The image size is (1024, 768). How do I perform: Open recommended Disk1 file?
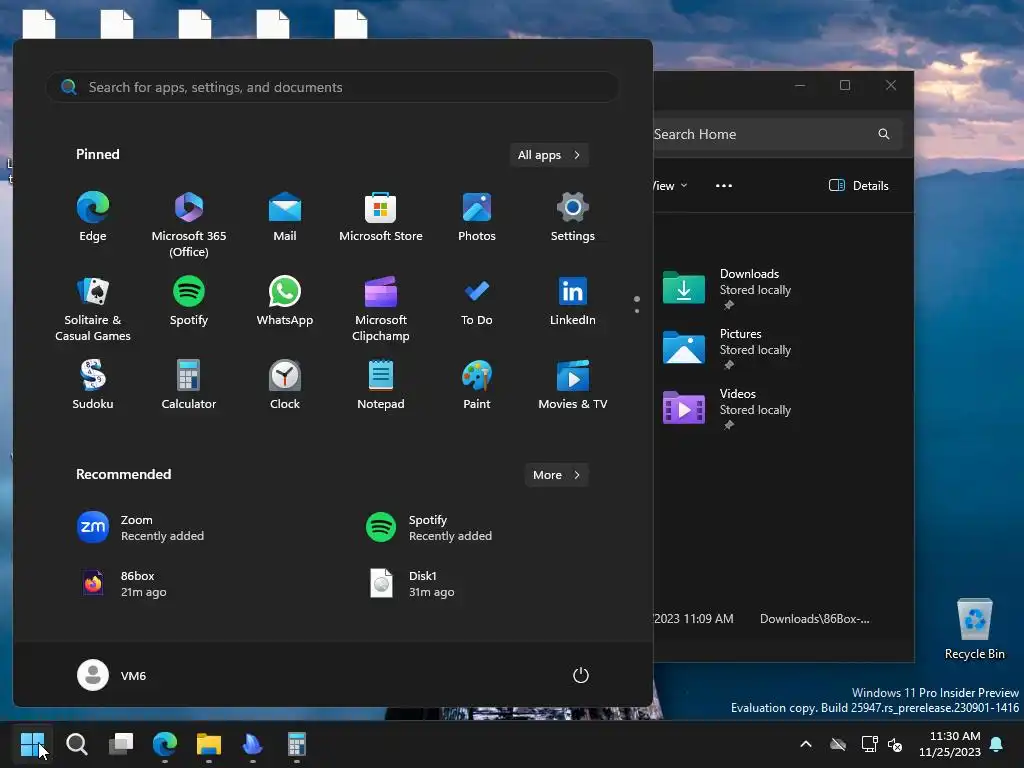pyautogui.click(x=411, y=583)
